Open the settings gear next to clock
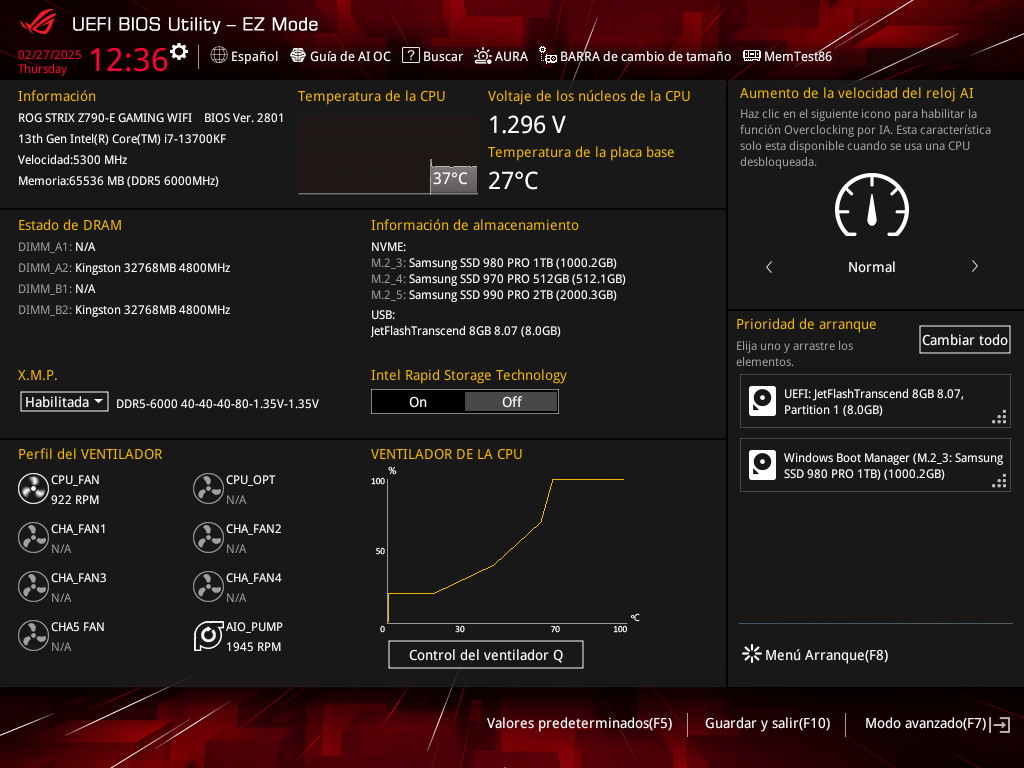Viewport: 1024px width, 768px height. pyautogui.click(x=179, y=52)
